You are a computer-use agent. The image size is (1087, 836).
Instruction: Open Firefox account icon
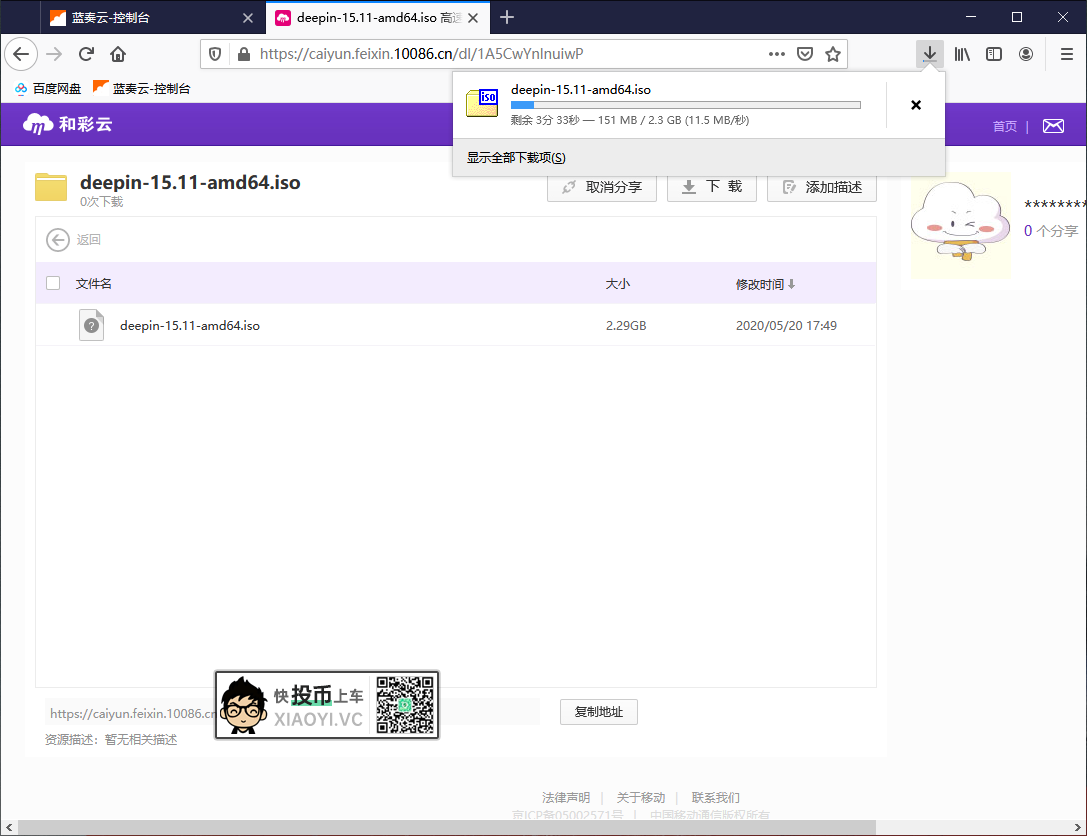[x=1026, y=54]
